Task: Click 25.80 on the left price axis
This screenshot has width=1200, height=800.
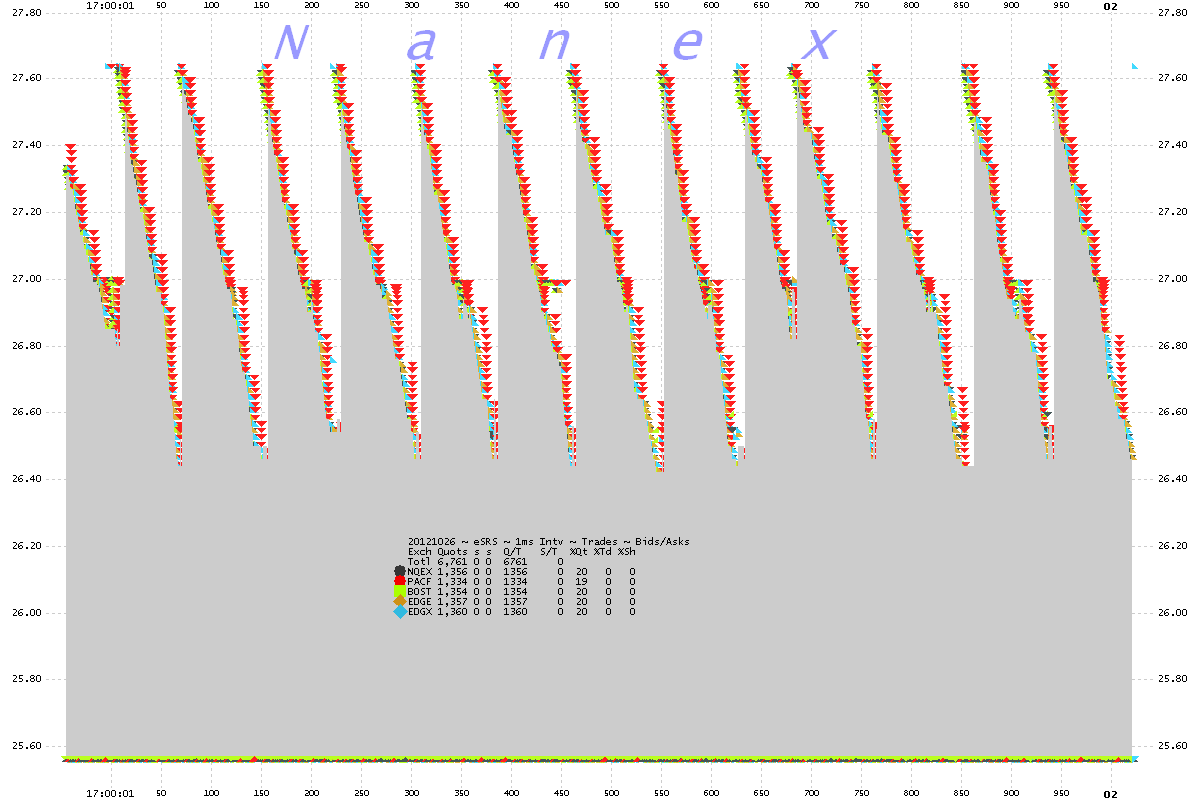Action: [25, 679]
